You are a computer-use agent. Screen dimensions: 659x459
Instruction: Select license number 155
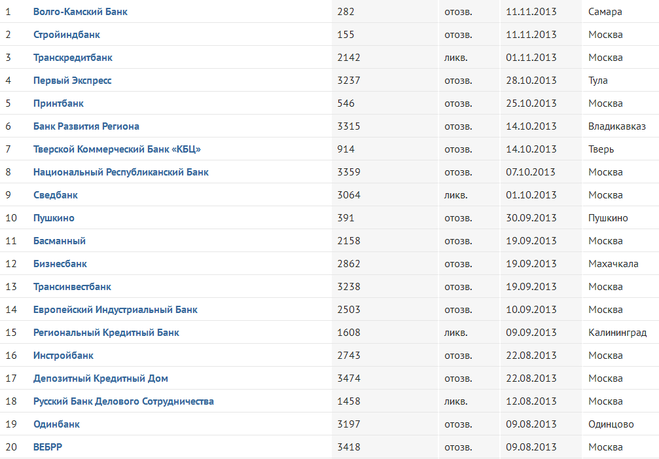(345, 34)
